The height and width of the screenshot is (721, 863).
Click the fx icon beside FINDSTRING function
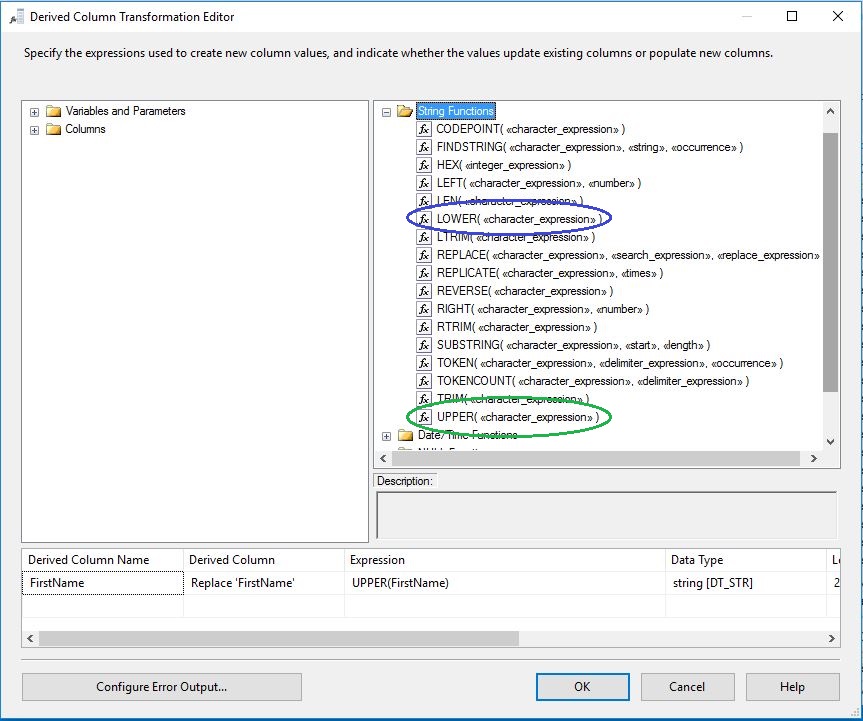click(423, 147)
